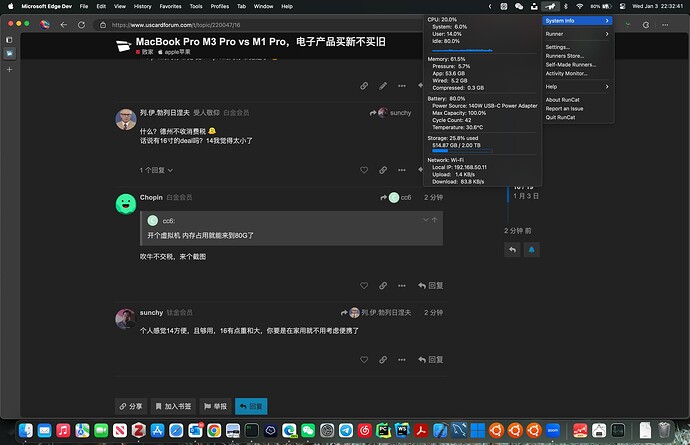Open Zoom from the Dock
Screen dimensions: 690x445
(553, 430)
